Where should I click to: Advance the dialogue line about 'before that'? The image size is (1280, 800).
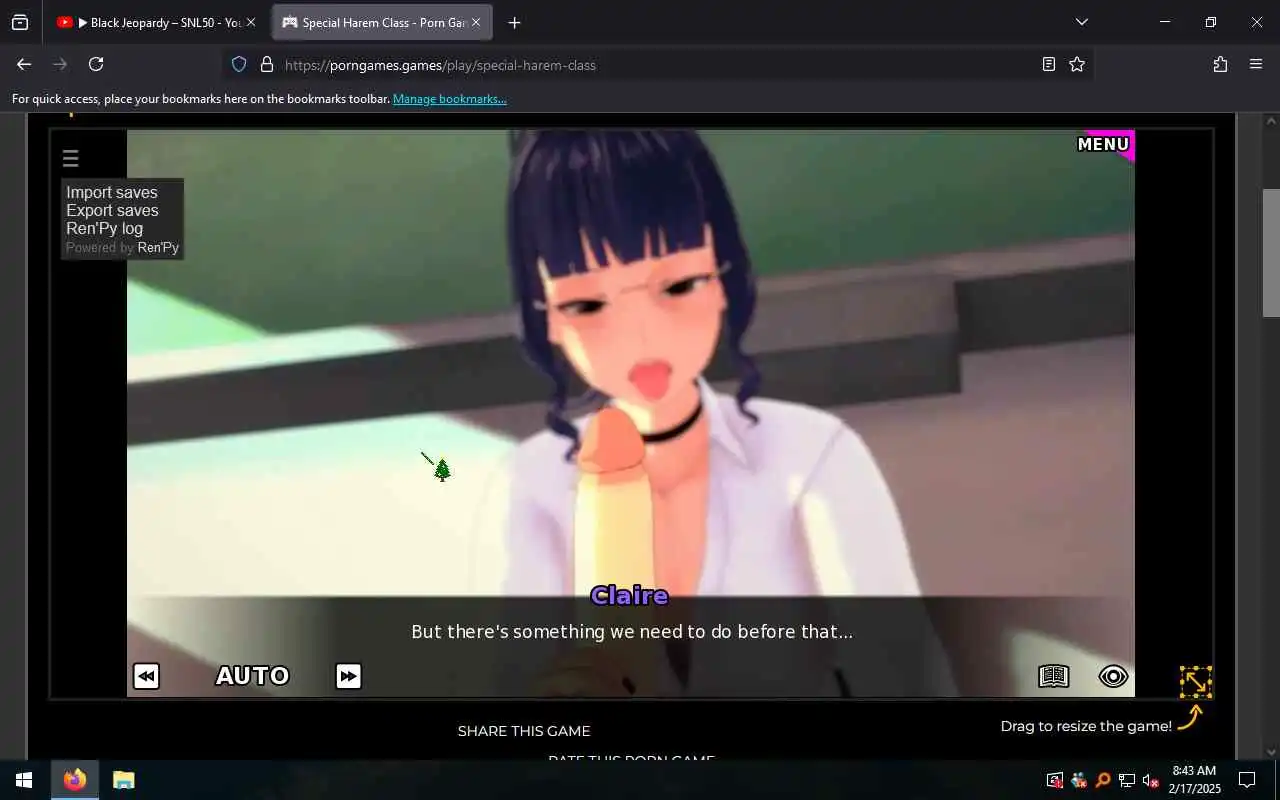tap(632, 632)
